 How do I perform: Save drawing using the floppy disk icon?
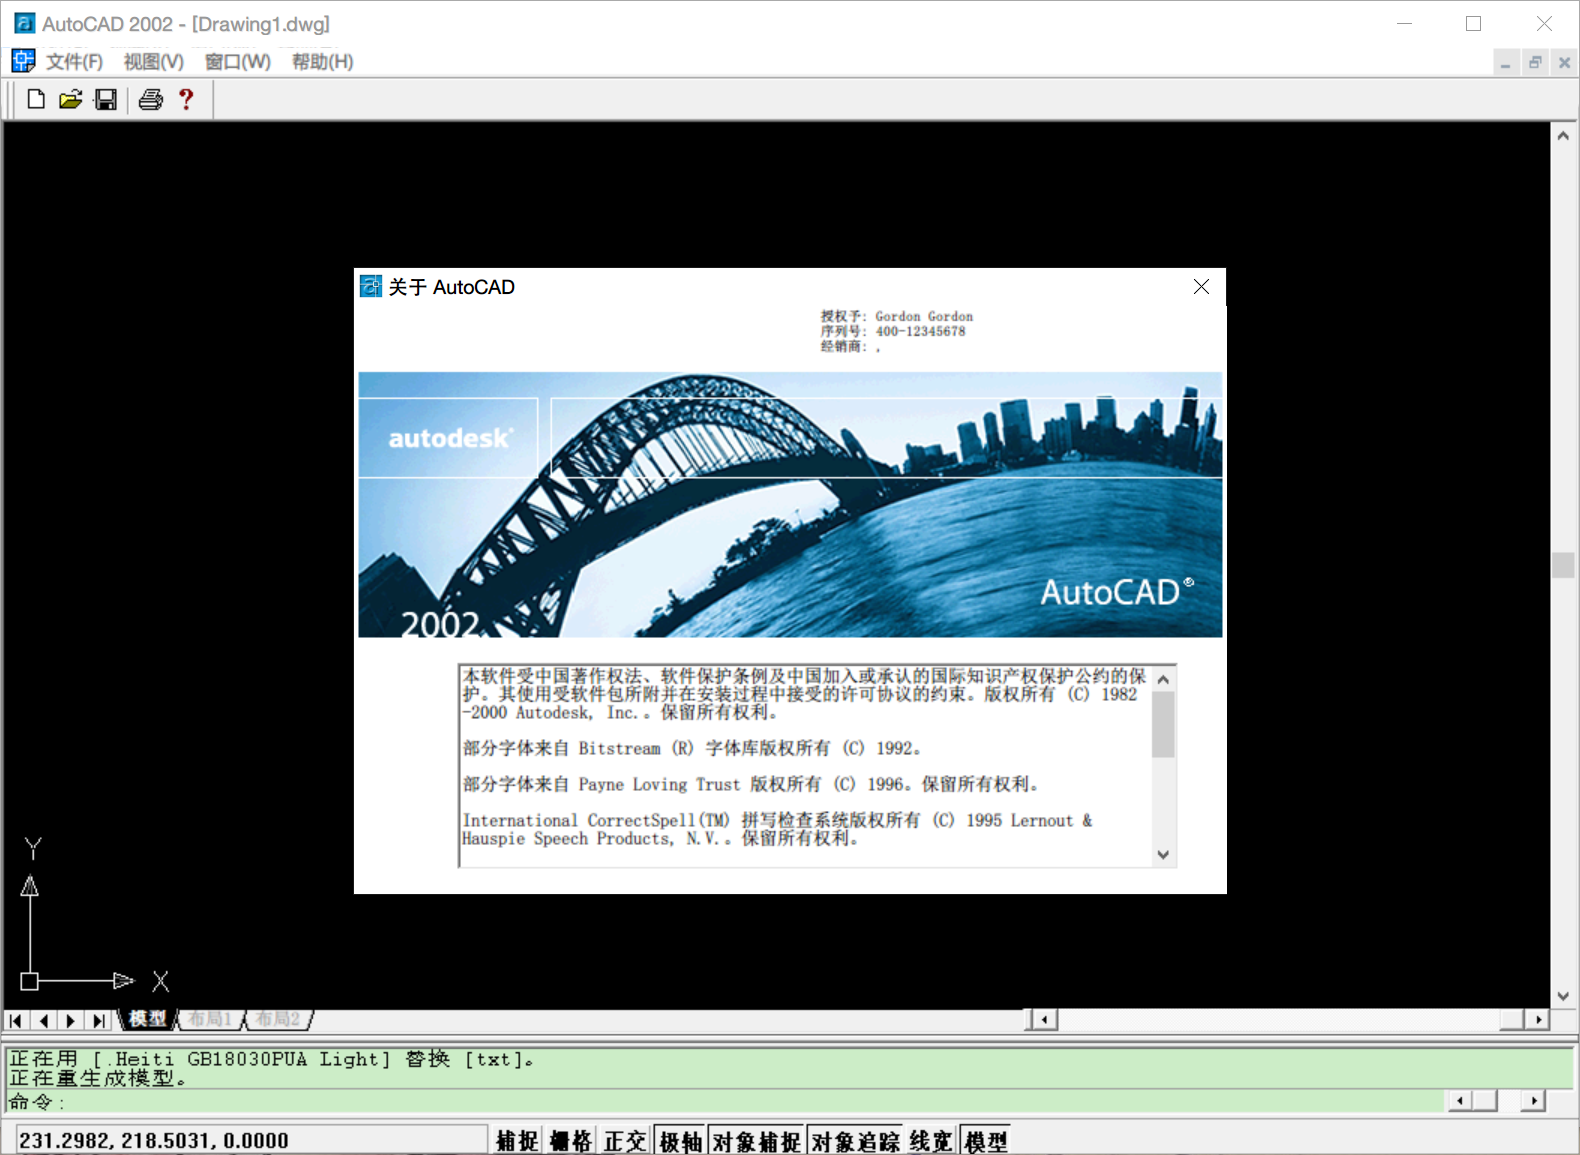[105, 99]
